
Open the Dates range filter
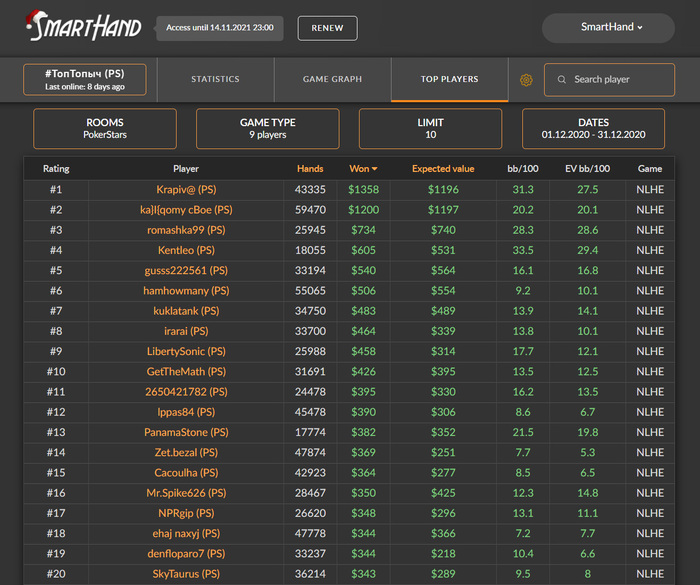coord(593,129)
